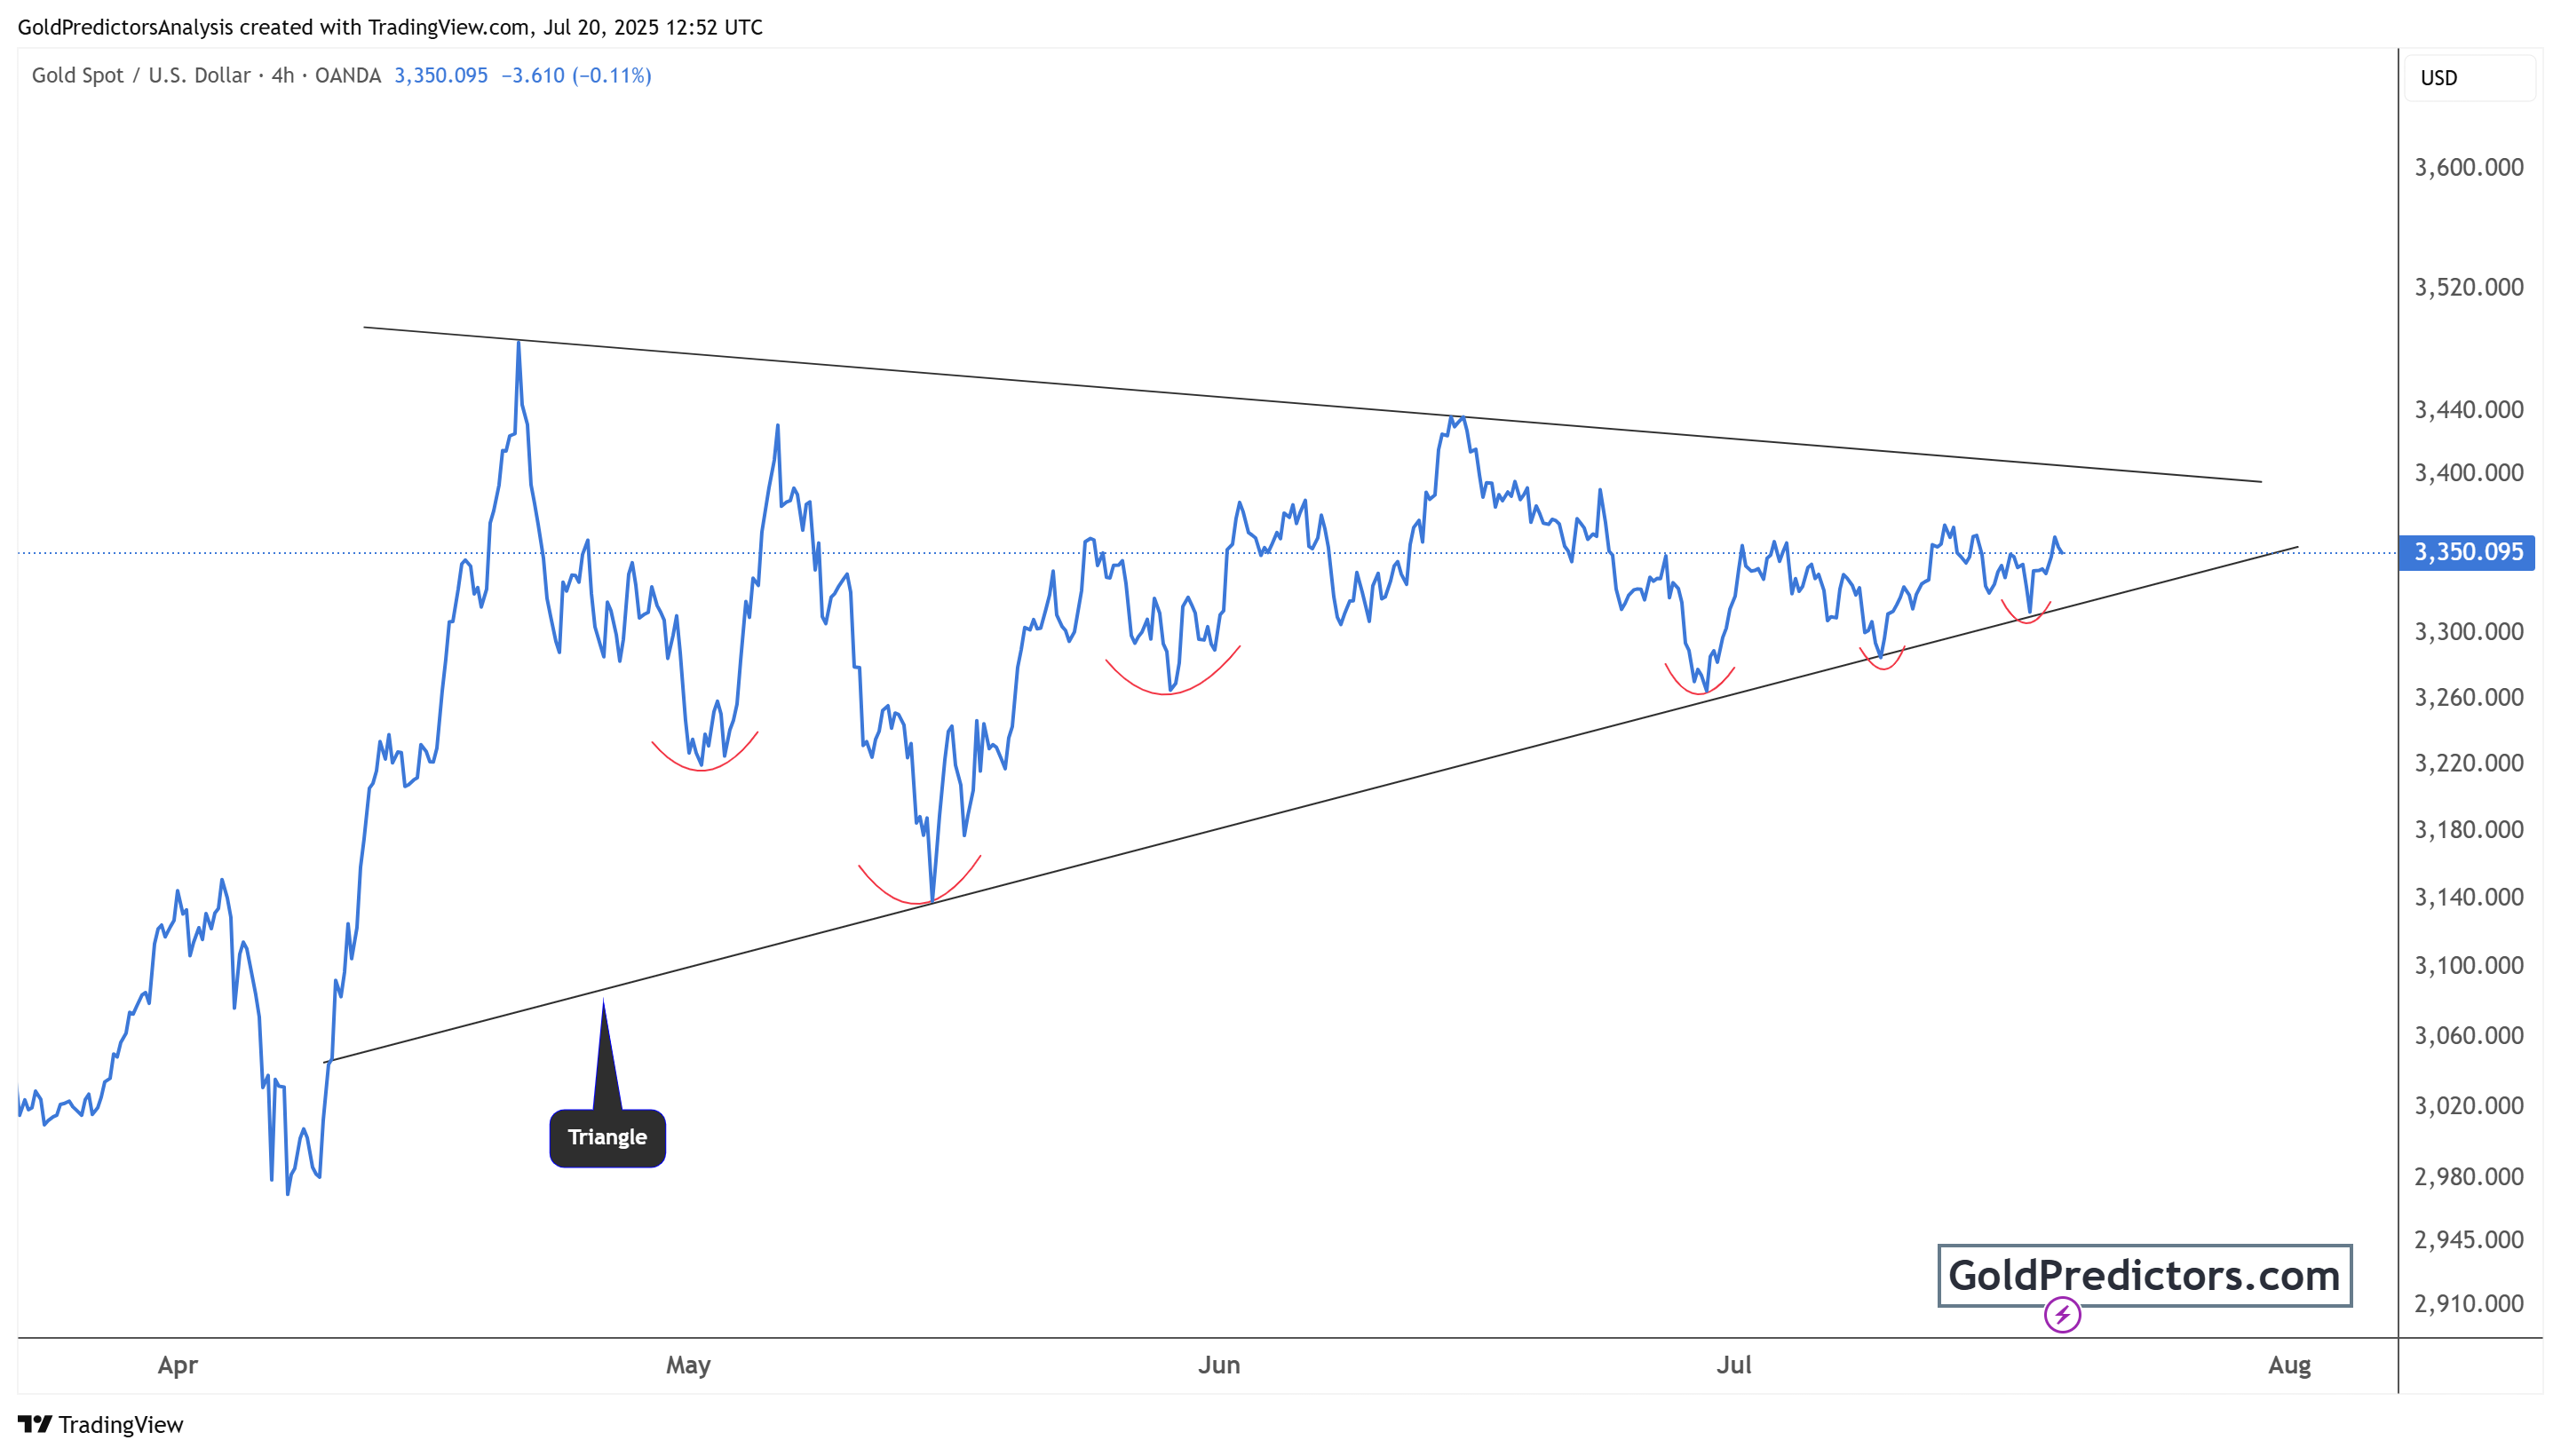Select the Jun label on time axis
This screenshot has height=1456, width=2561.
pos(1218,1365)
